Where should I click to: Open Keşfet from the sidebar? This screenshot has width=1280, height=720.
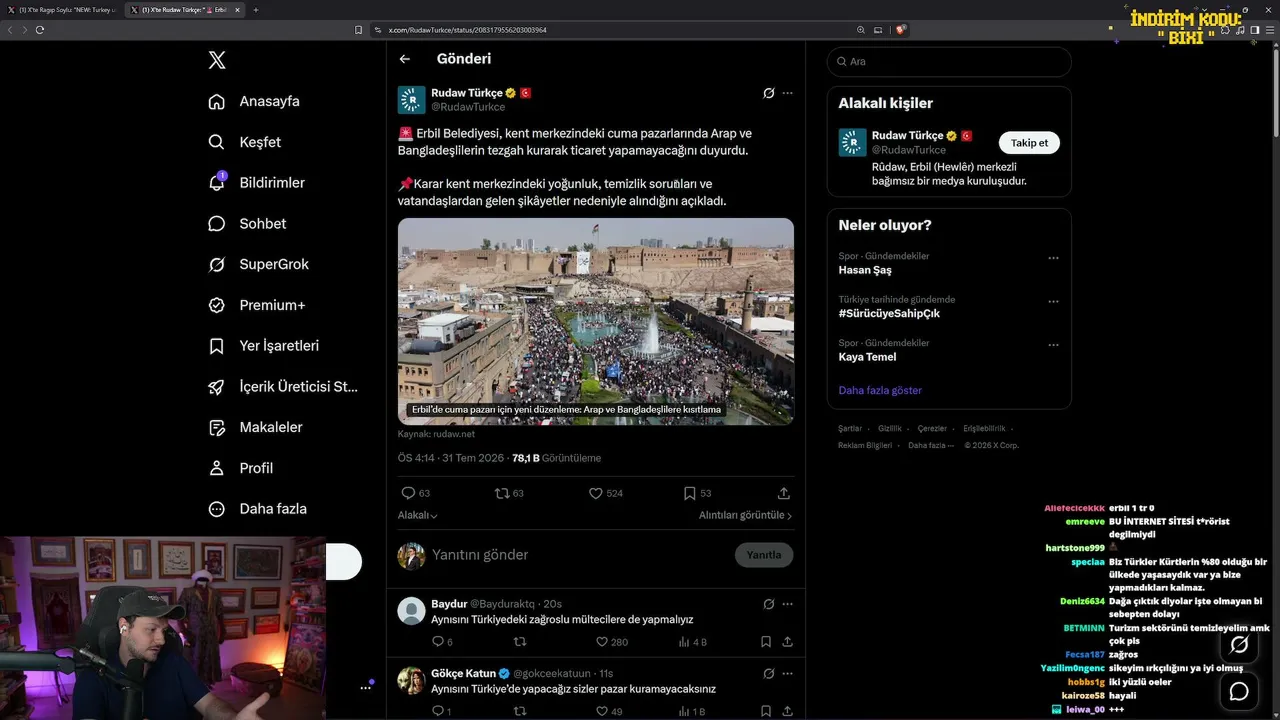point(245,142)
